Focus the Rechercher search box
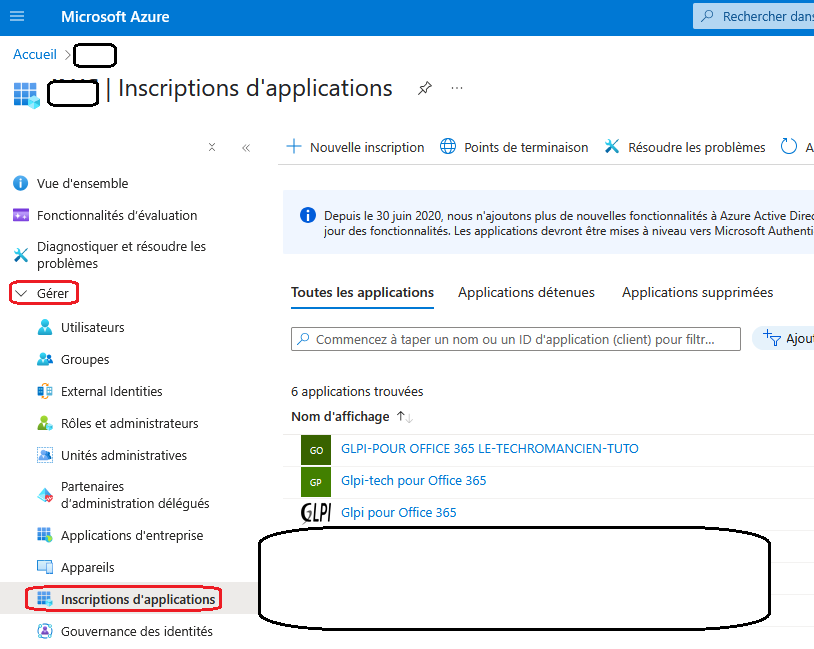This screenshot has height=649, width=814. click(x=754, y=16)
